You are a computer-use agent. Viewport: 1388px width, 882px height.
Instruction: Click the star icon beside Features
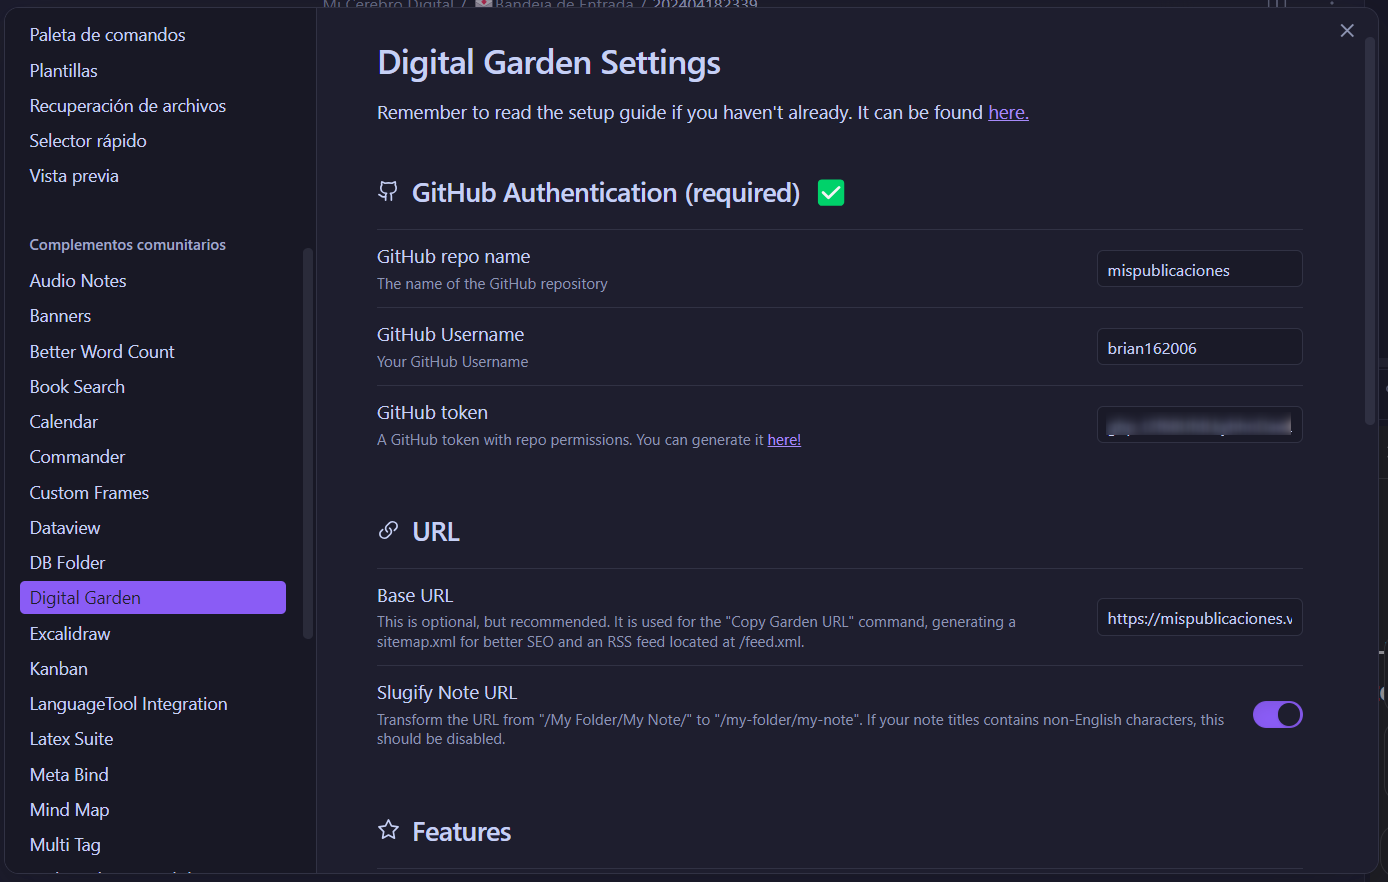pos(388,830)
